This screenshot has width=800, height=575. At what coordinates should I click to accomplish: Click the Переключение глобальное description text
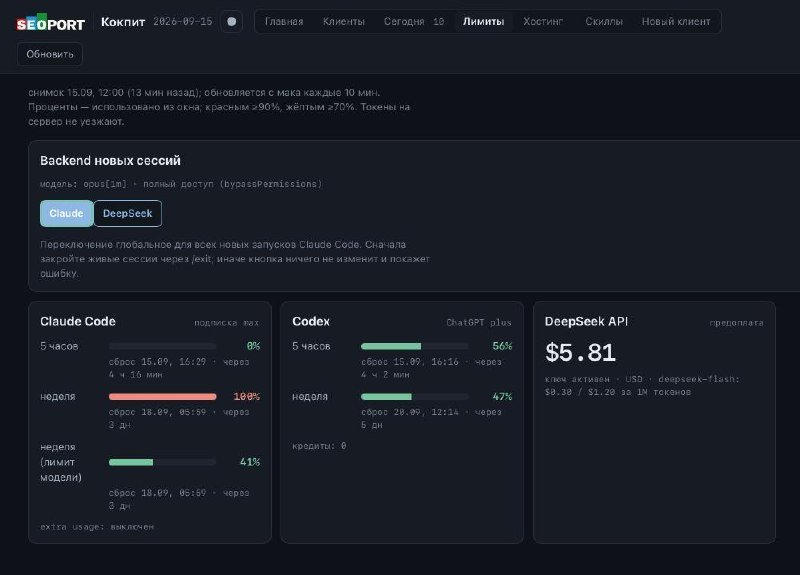pyautogui.click(x=235, y=259)
